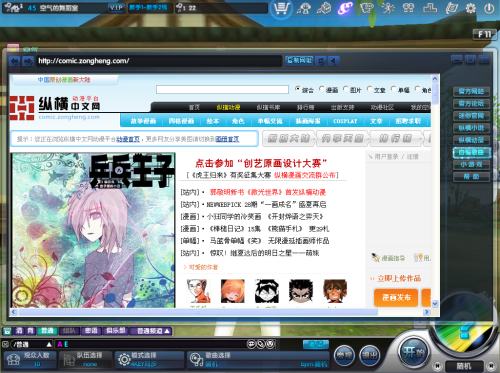
Task: Click the power exit icon
Action: pos(489,8)
